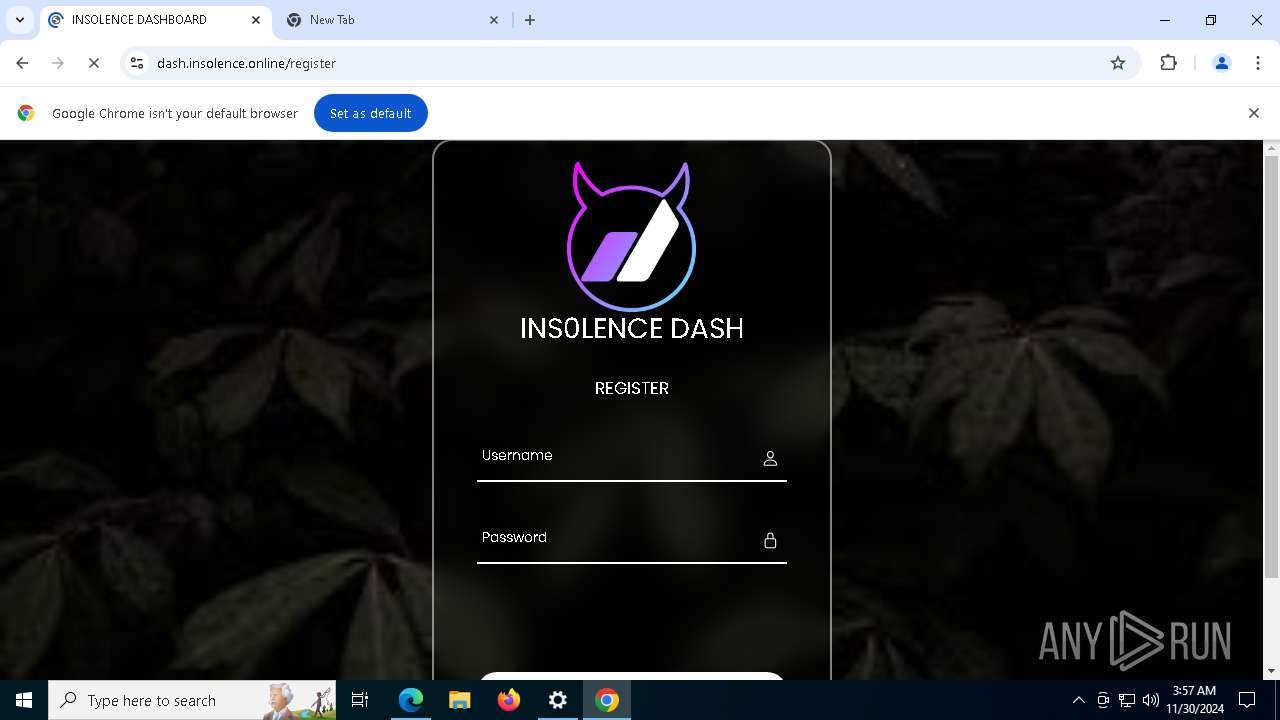This screenshot has width=1280, height=720.
Task: Click the taskbar search box
Action: coord(192,700)
